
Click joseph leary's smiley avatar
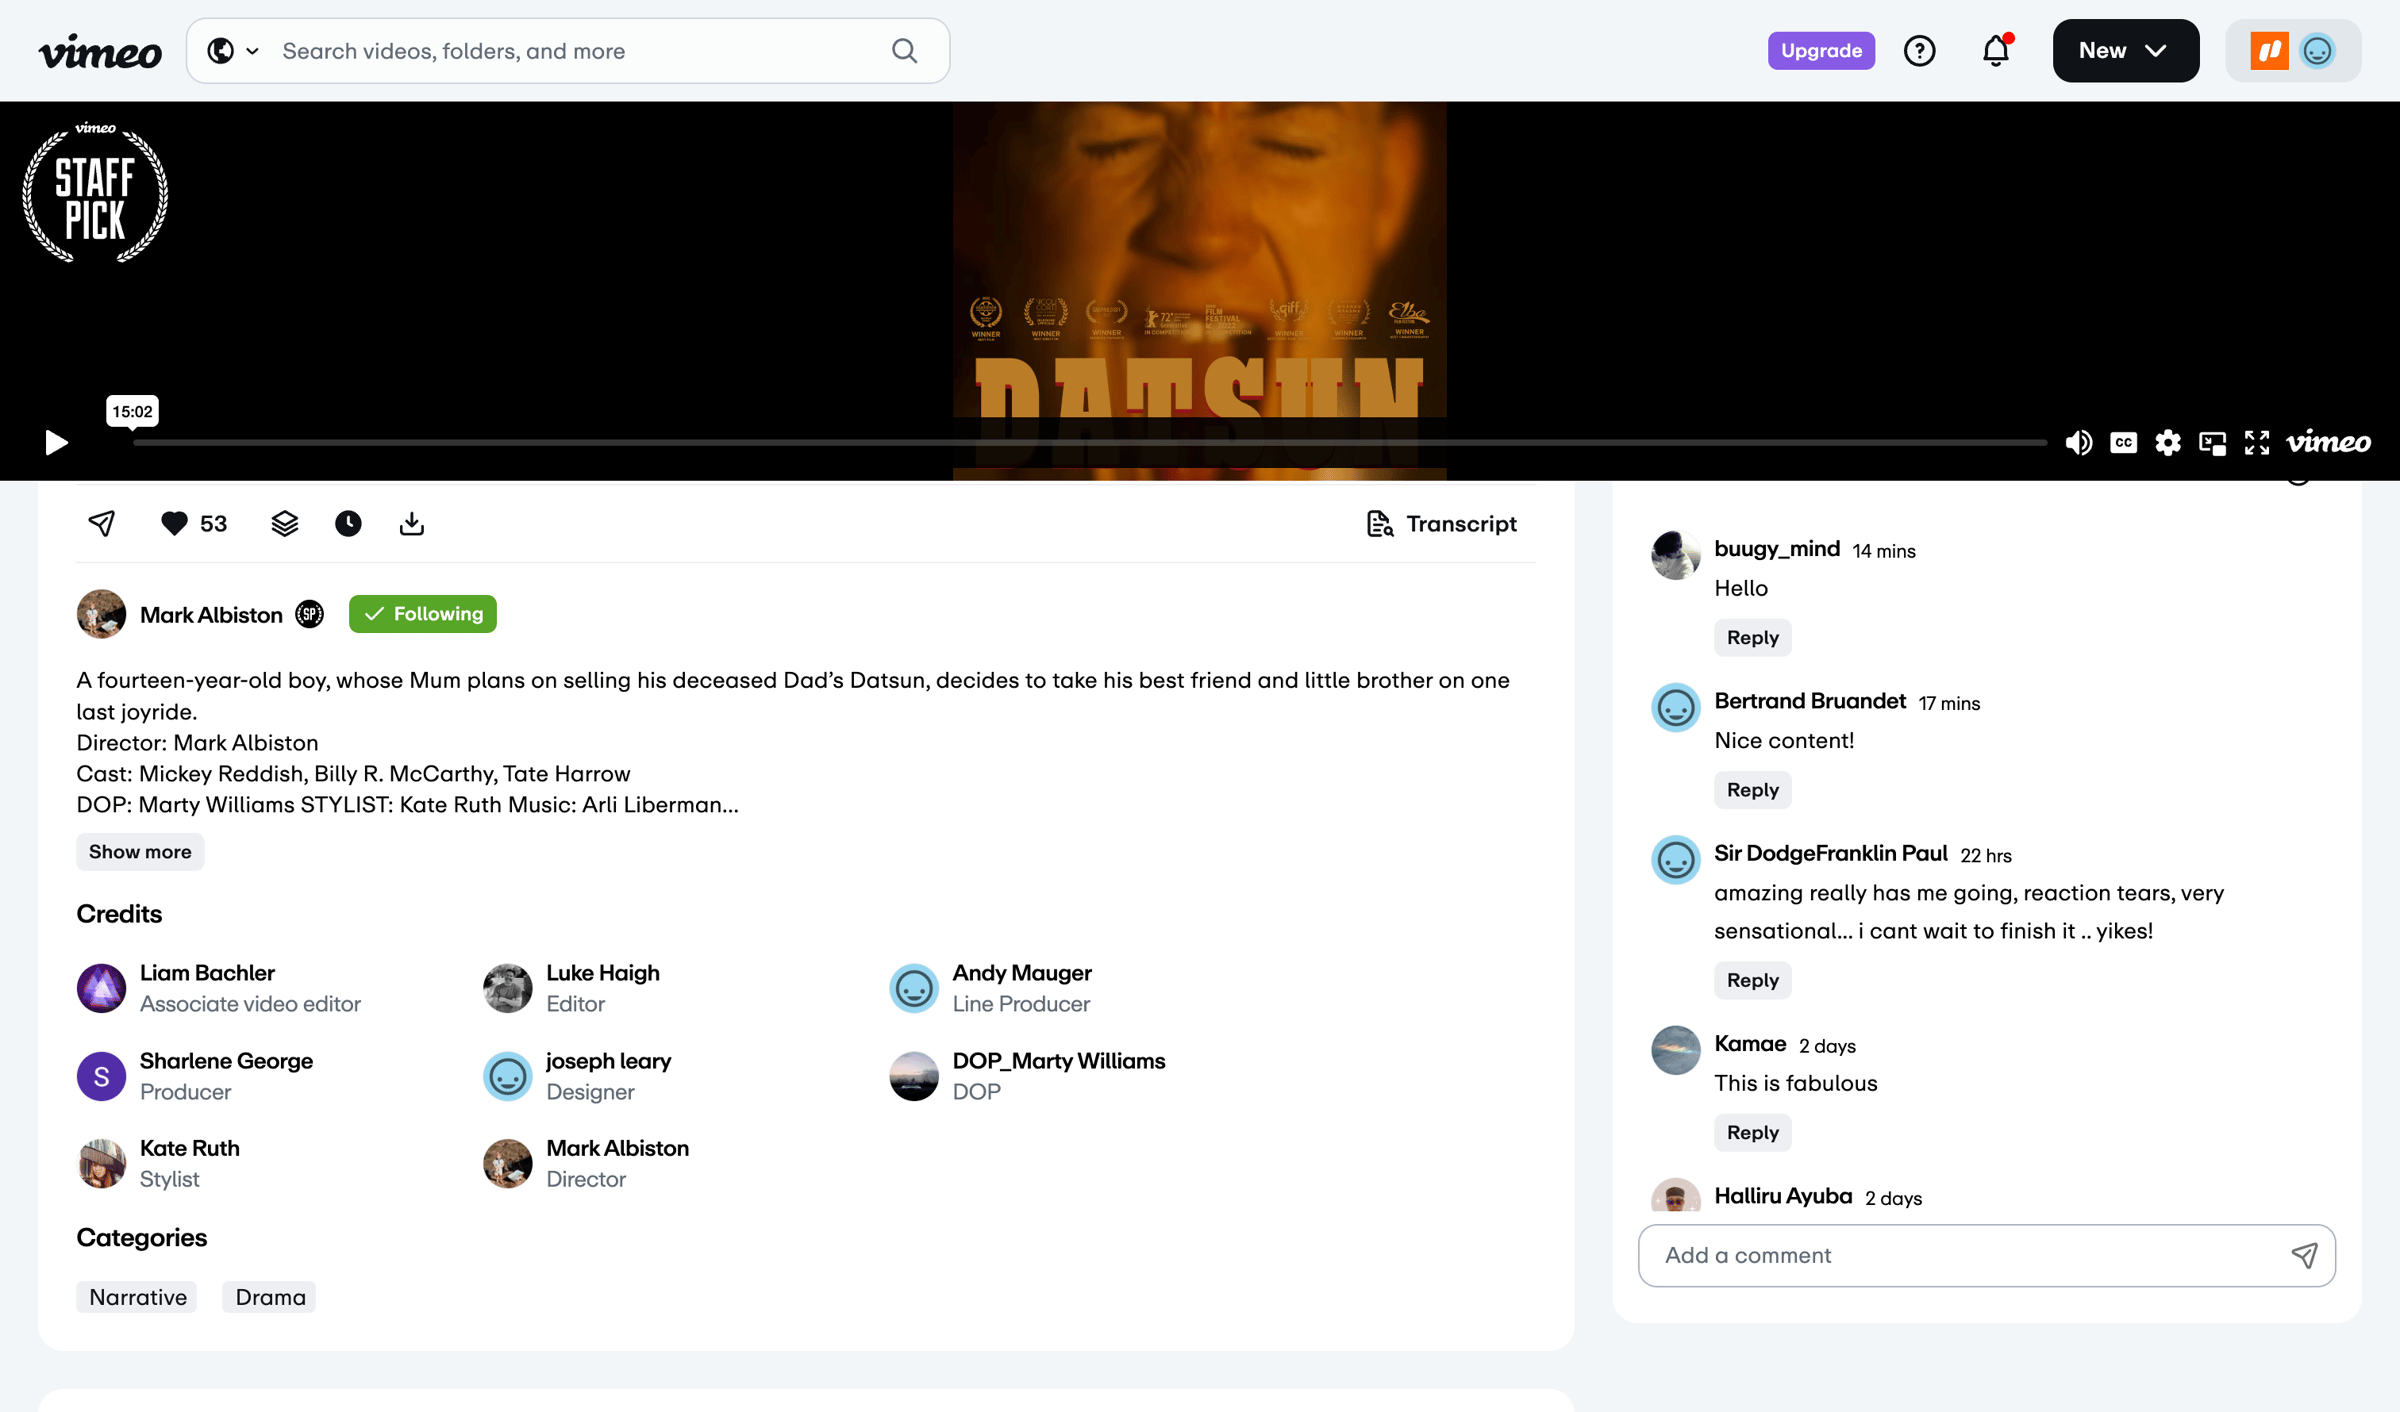click(508, 1076)
